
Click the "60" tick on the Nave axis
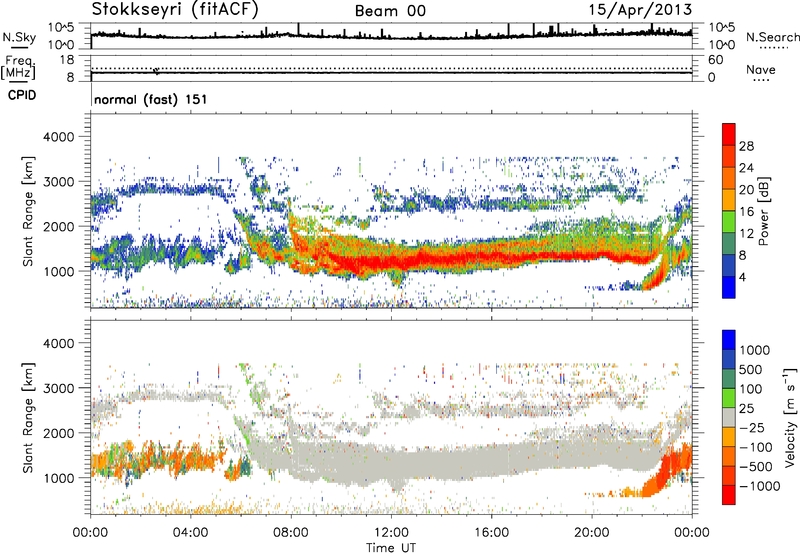[x=715, y=60]
